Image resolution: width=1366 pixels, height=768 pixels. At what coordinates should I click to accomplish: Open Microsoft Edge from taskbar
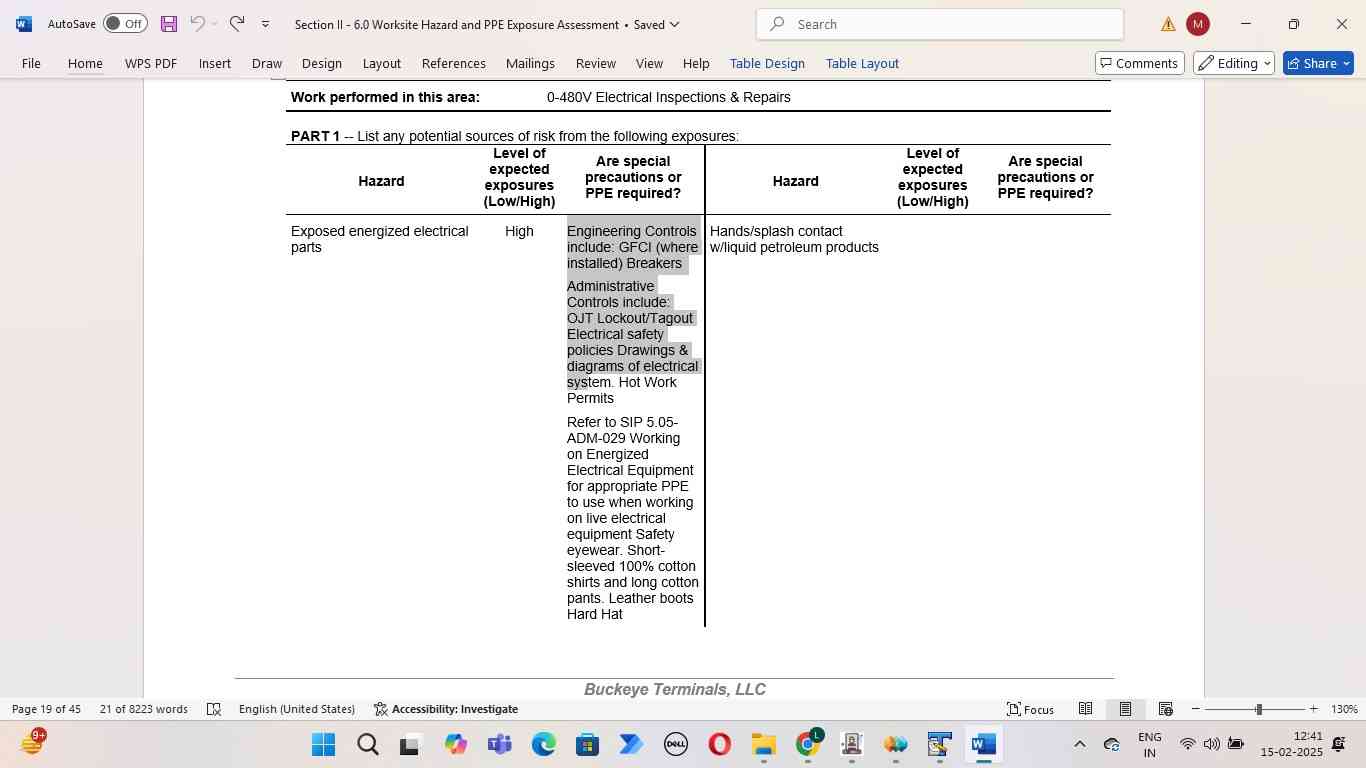pyautogui.click(x=543, y=745)
